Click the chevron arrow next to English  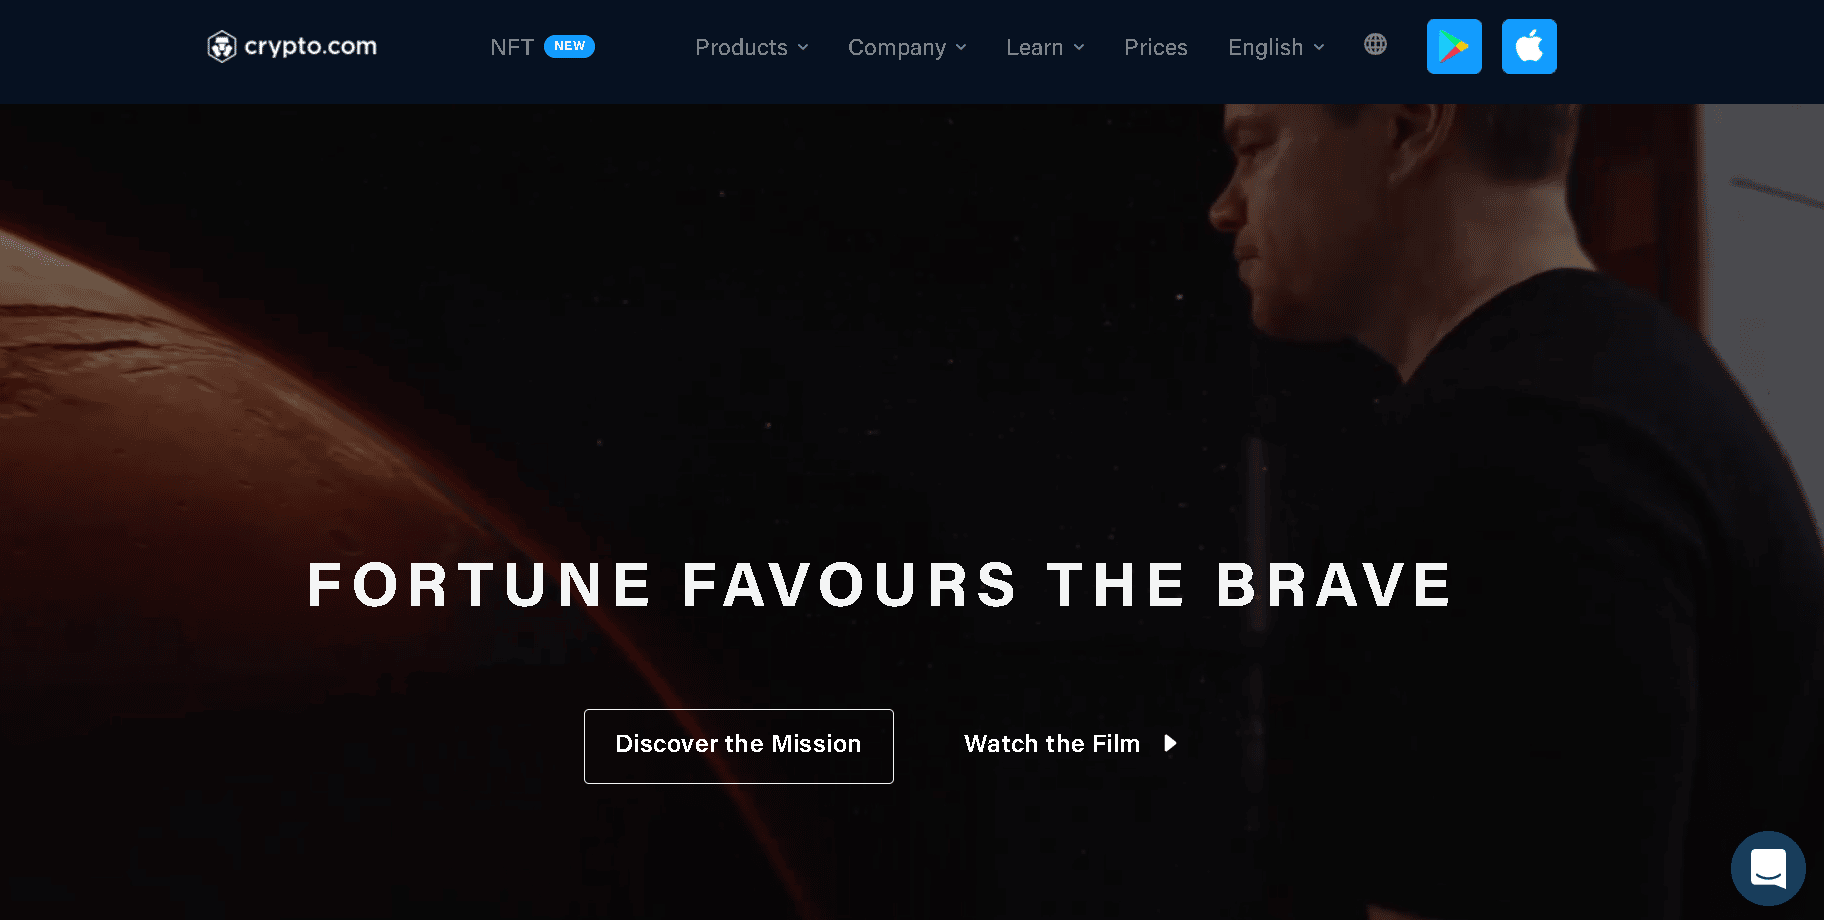coord(1319,47)
